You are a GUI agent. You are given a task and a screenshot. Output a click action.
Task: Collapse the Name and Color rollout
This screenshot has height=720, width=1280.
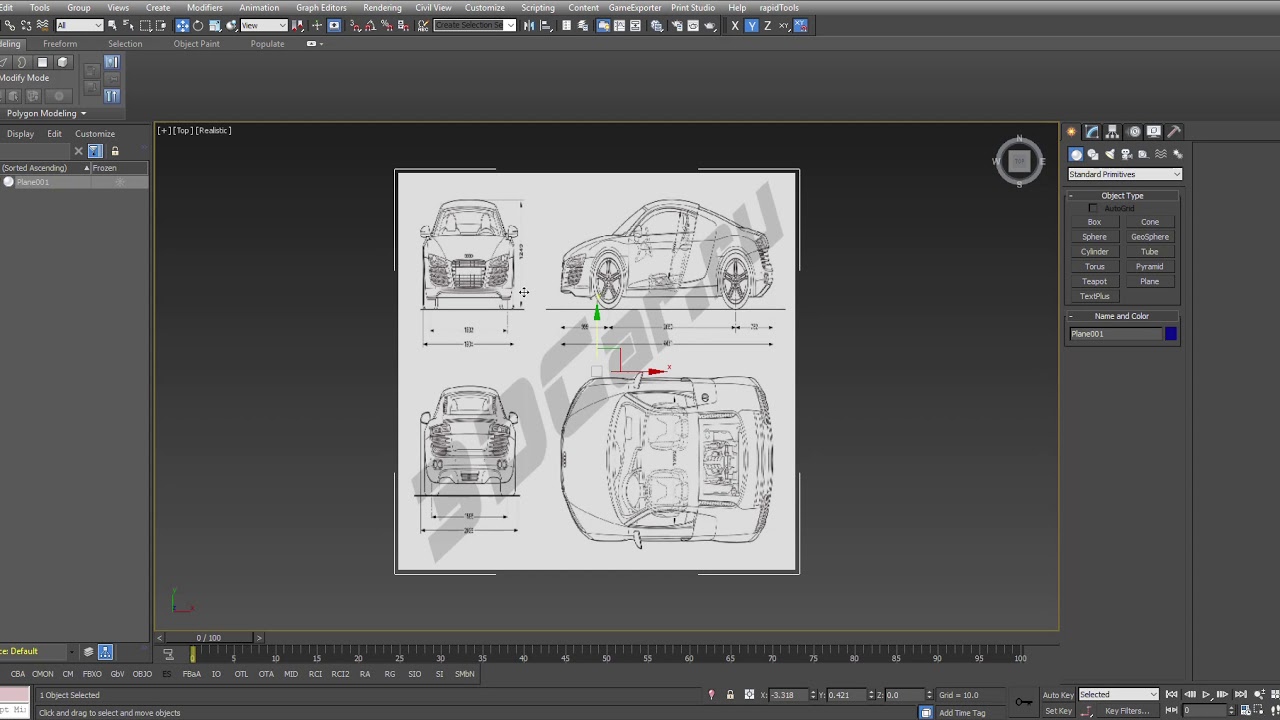click(x=1122, y=316)
